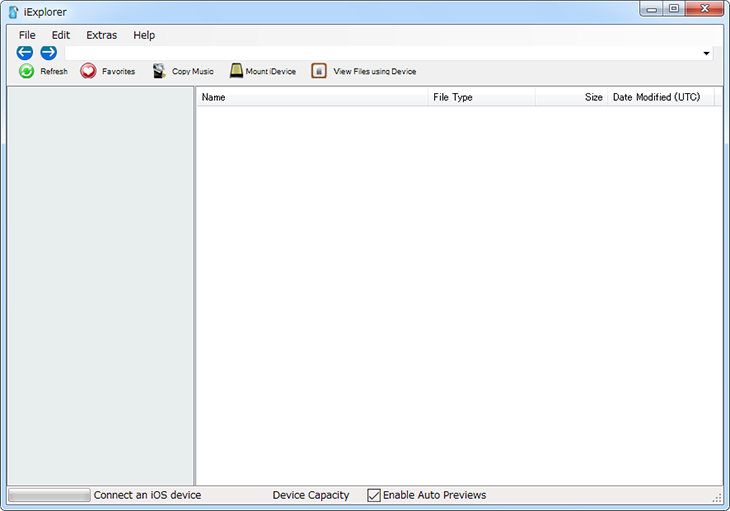Sort by the Size column header
The image size is (730, 511).
(x=571, y=97)
